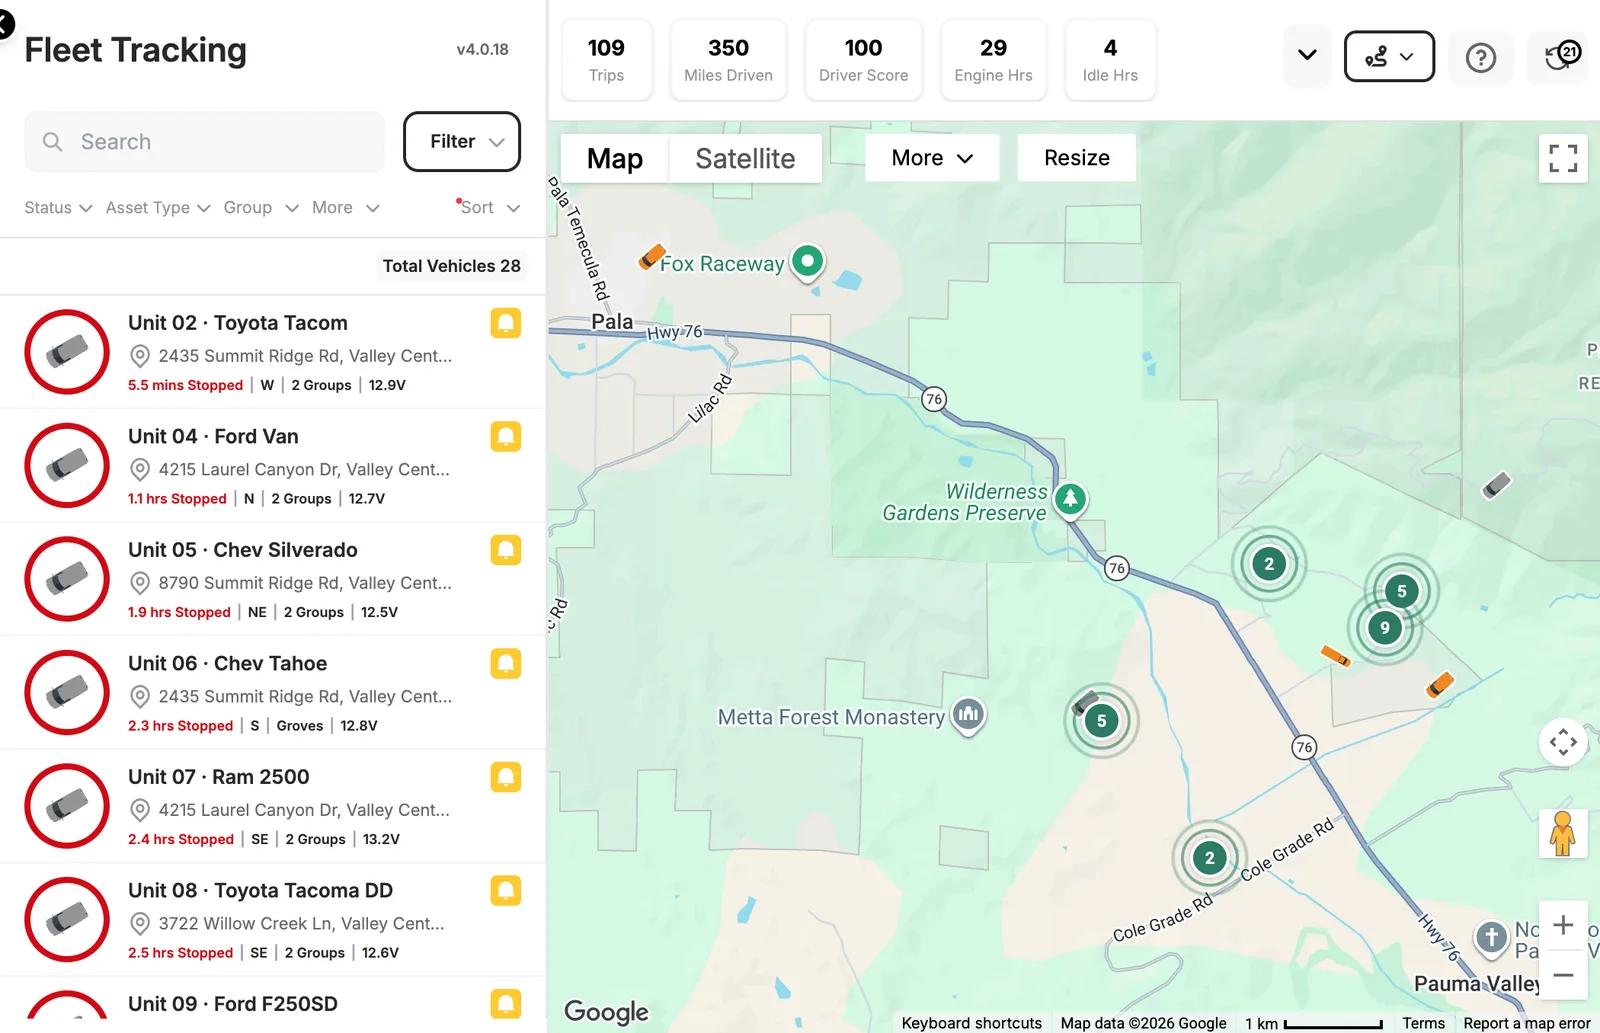Click the Trips stat card showing 109

[606, 60]
